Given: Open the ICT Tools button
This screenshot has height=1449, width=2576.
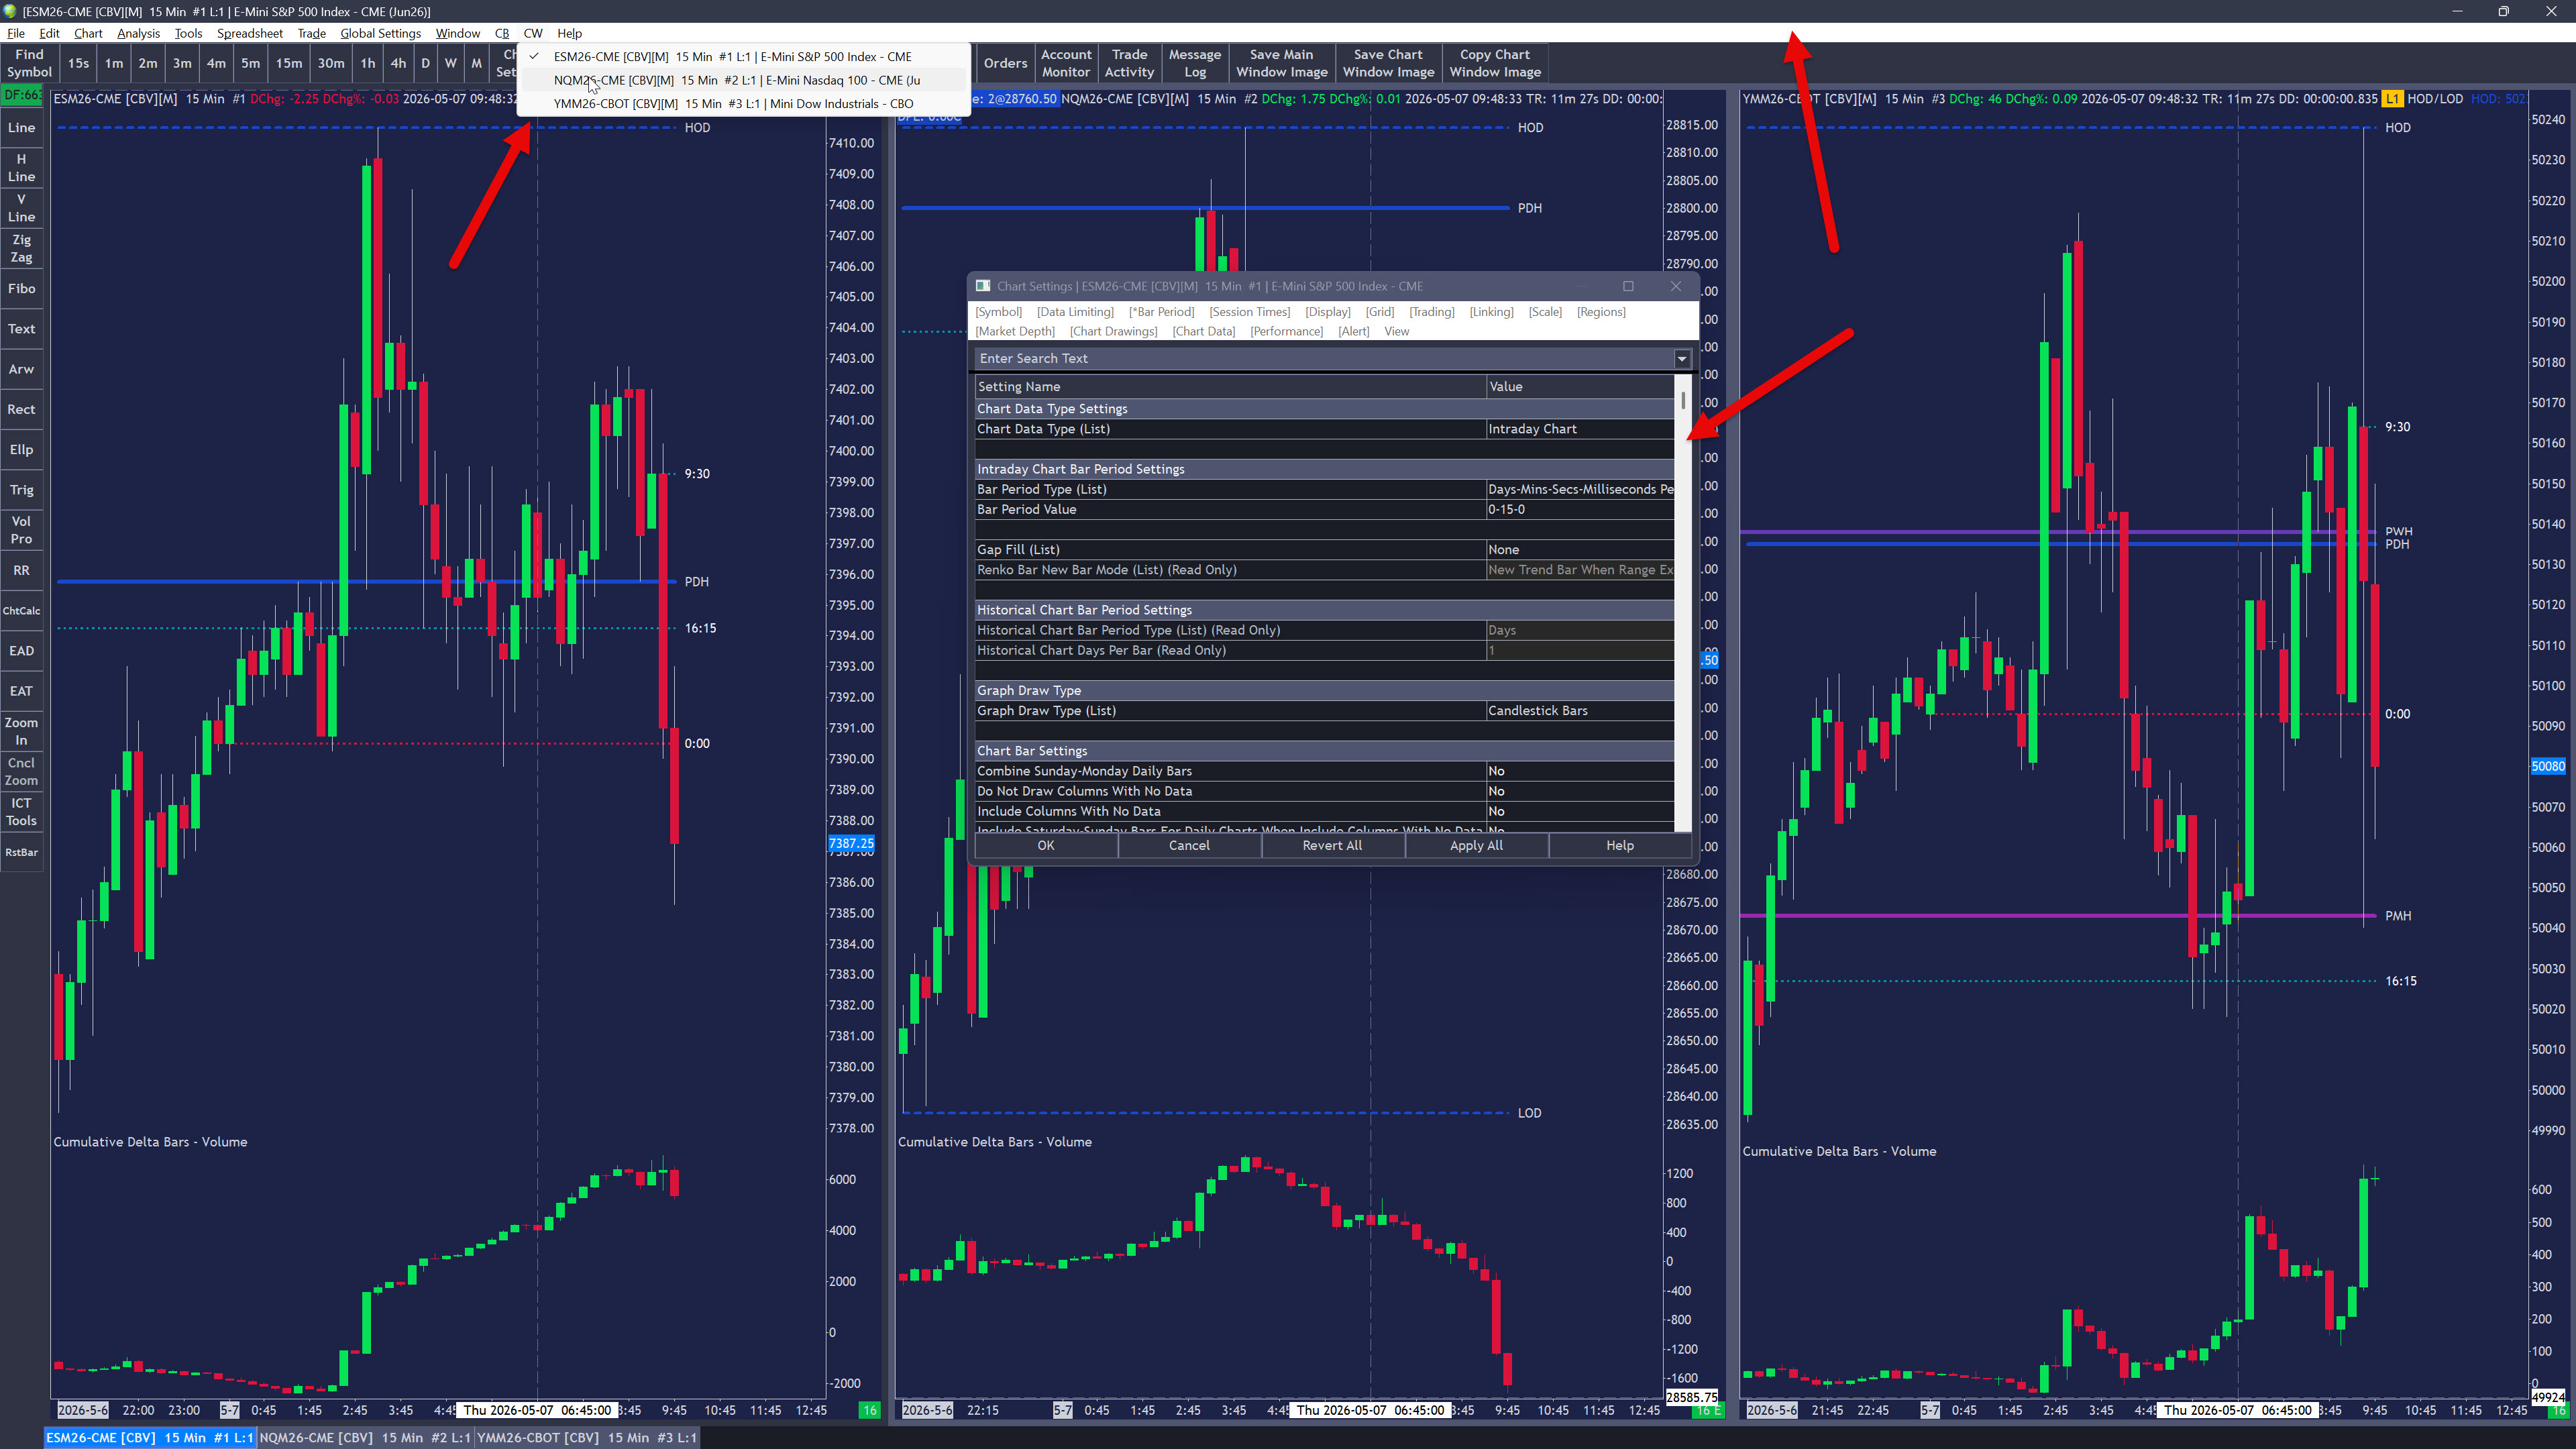Looking at the screenshot, I should 21,811.
